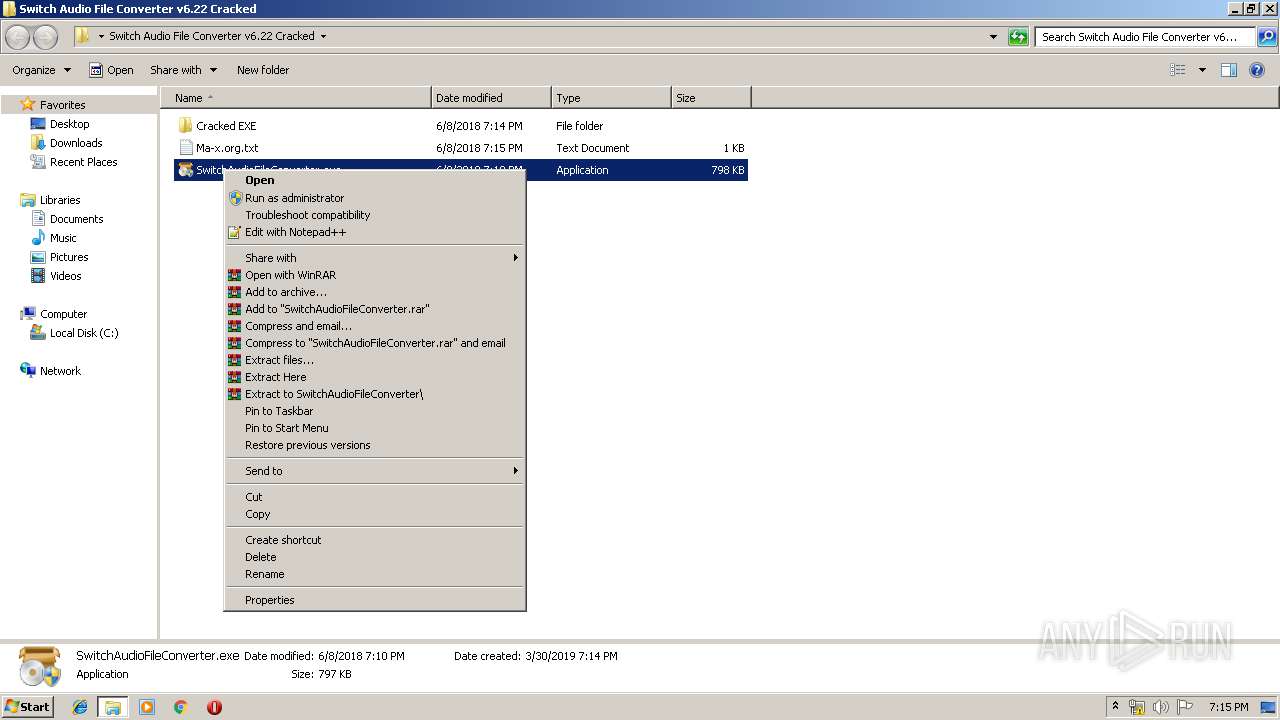Click the green Refresh icon

1018,37
